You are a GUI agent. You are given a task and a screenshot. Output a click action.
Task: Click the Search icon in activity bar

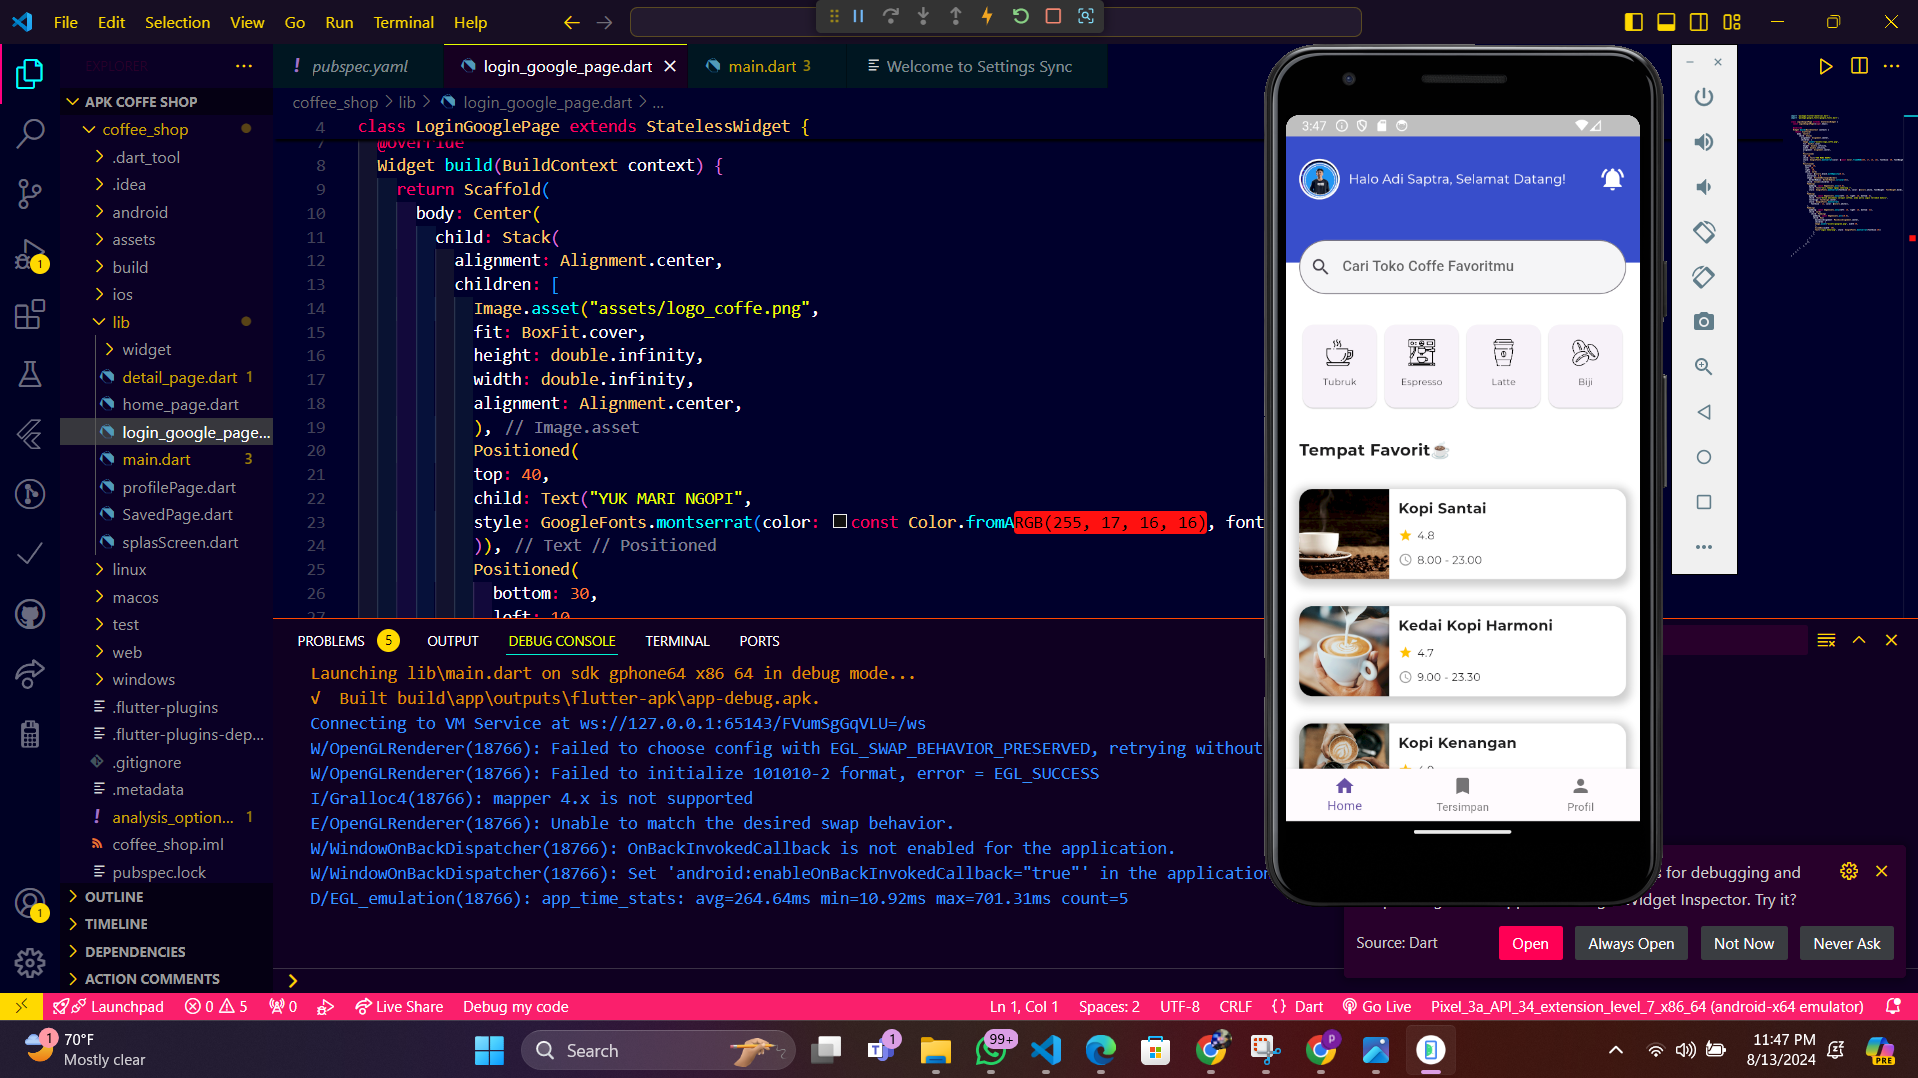point(30,133)
